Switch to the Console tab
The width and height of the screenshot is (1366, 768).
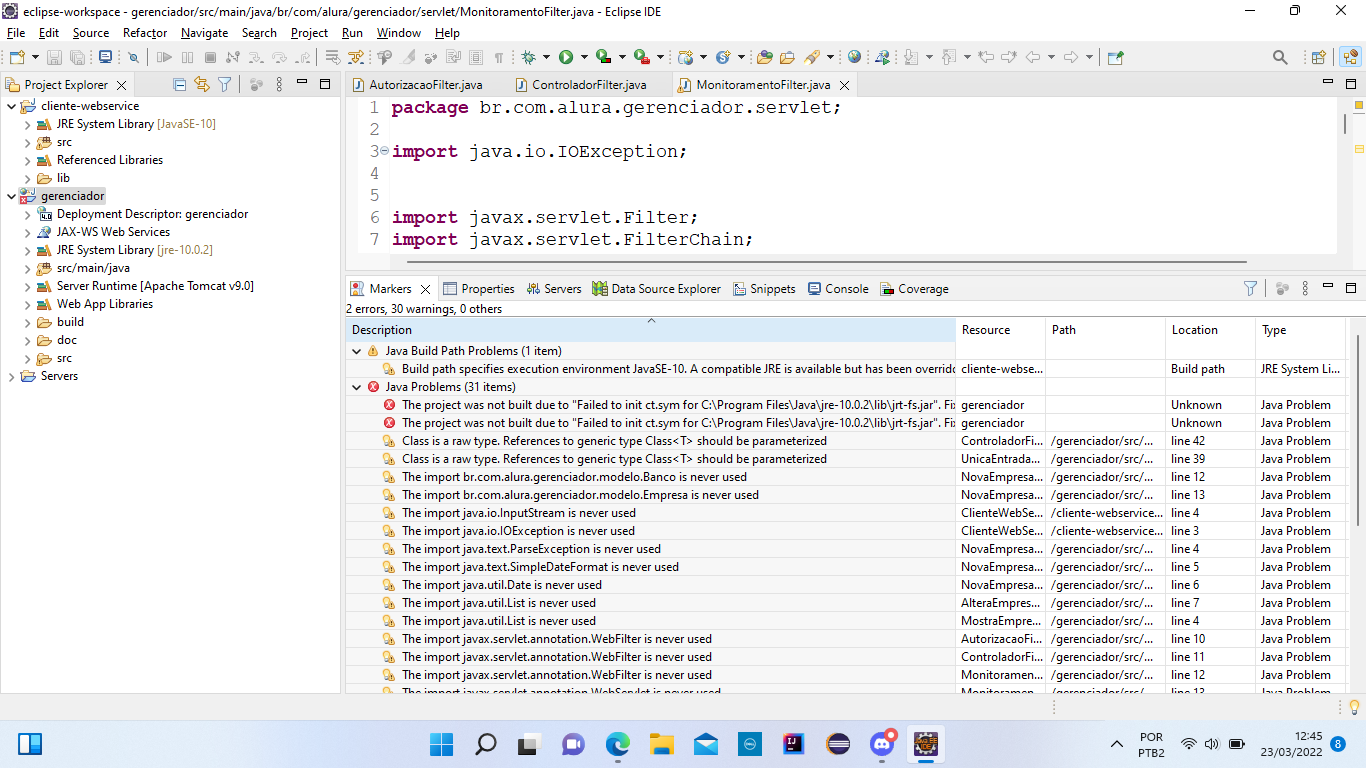point(838,288)
